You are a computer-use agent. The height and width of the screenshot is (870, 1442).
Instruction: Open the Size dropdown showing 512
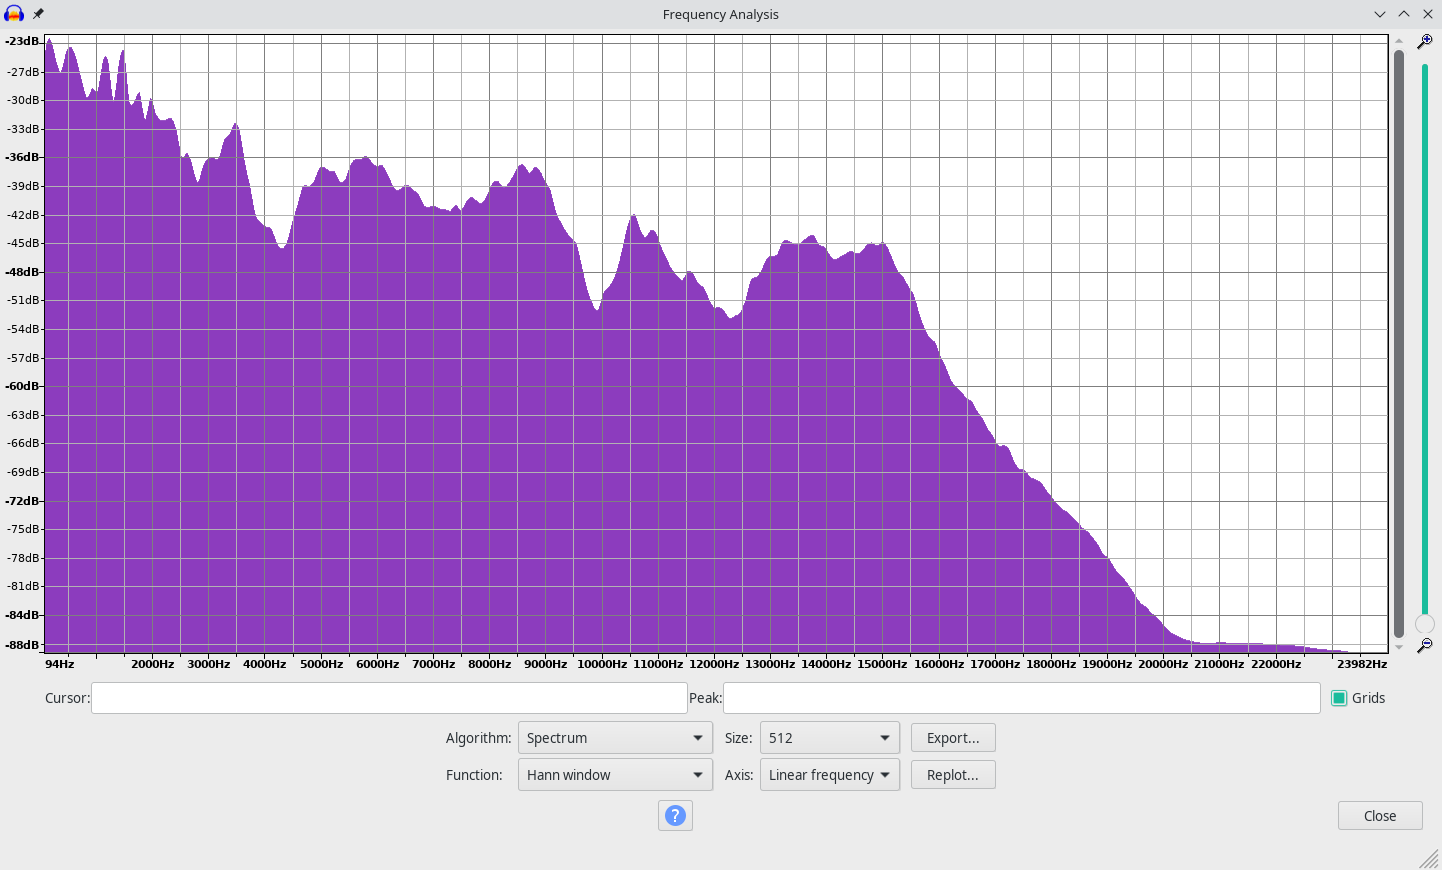click(x=830, y=738)
